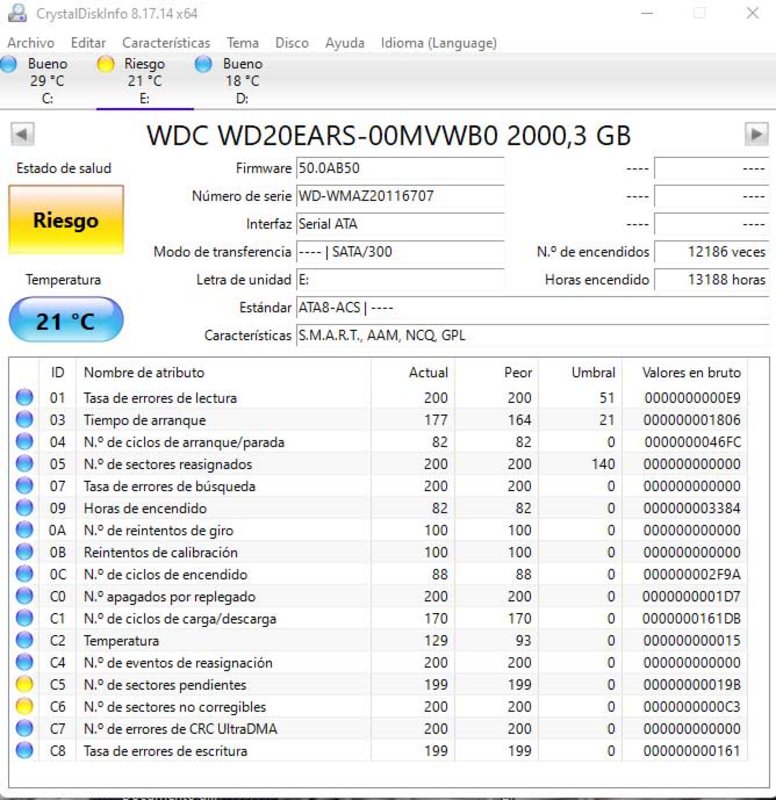The image size is (776, 800).
Task: Click the Letra de unidad field E:
Action: 400,280
